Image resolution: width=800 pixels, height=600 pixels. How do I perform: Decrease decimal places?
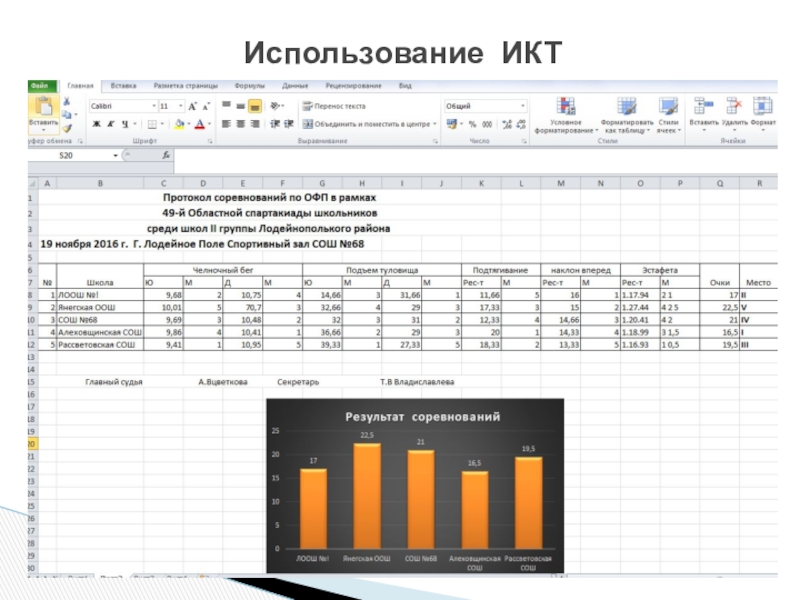coord(521,124)
